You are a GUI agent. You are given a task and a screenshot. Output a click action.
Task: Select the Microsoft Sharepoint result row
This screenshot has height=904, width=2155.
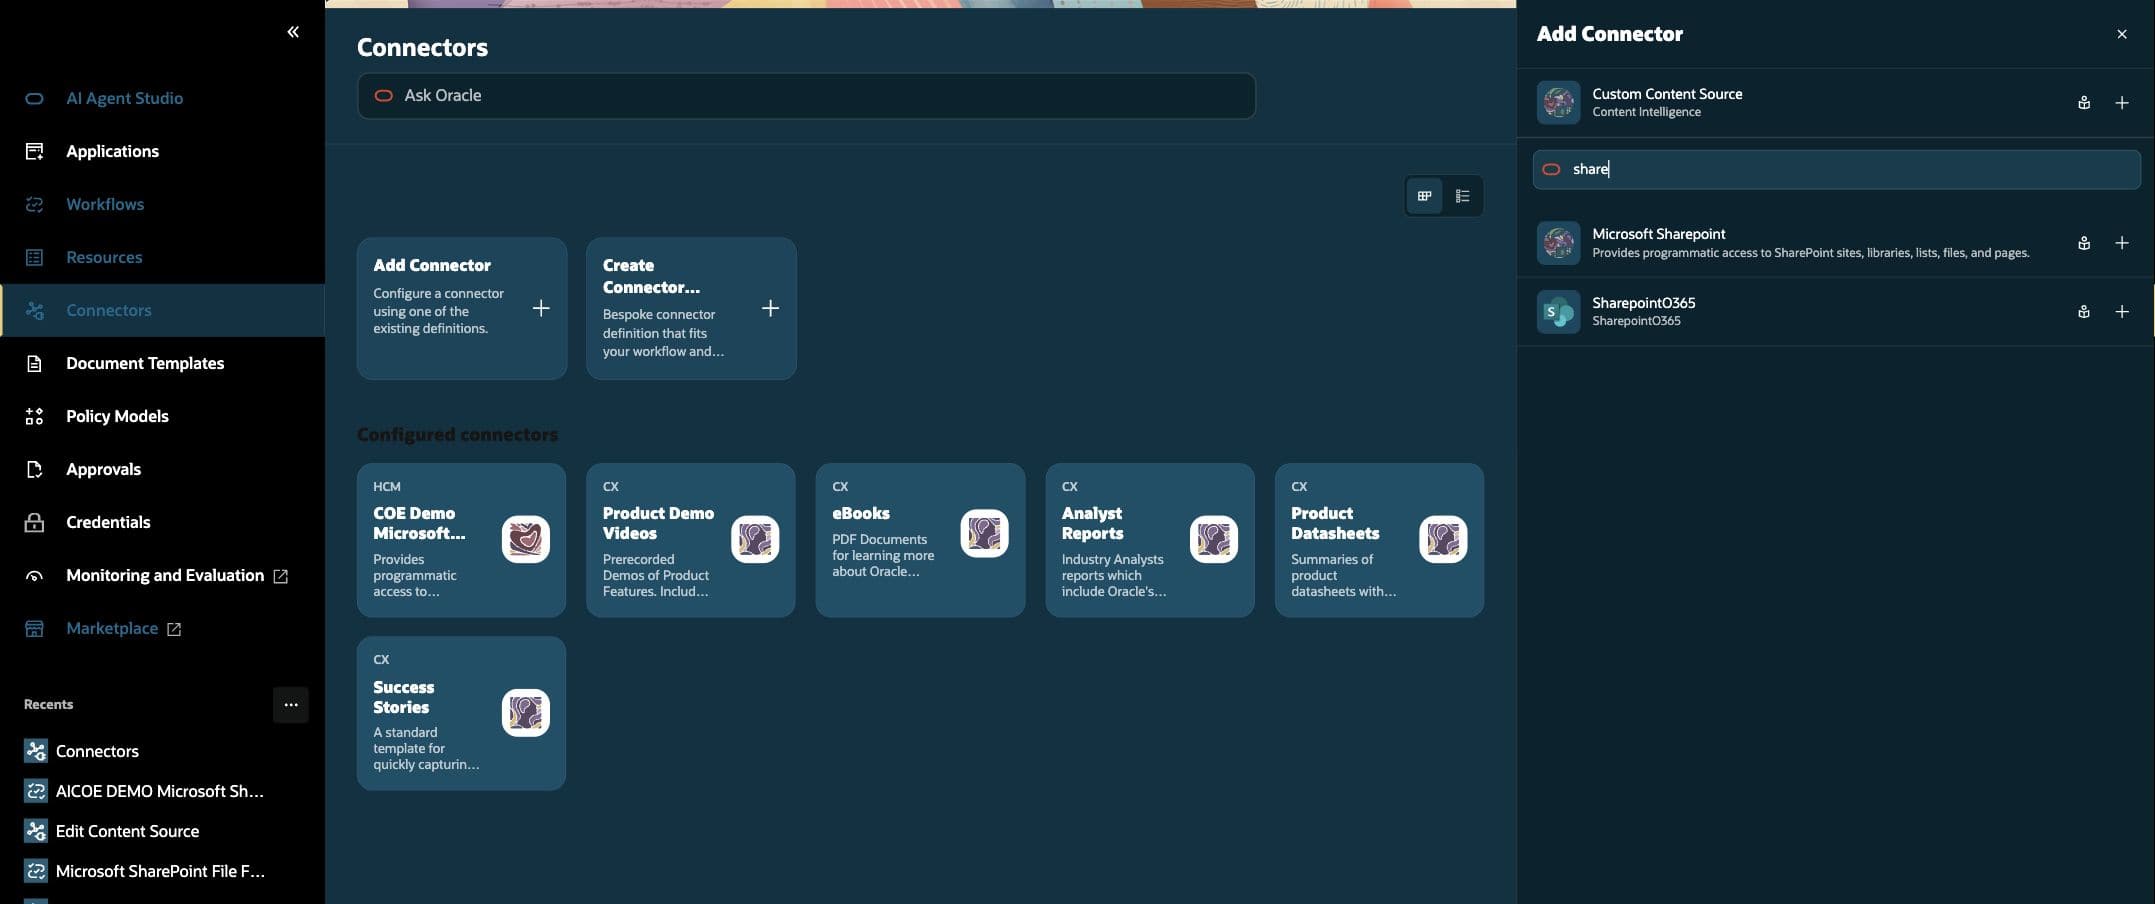[1836, 243]
